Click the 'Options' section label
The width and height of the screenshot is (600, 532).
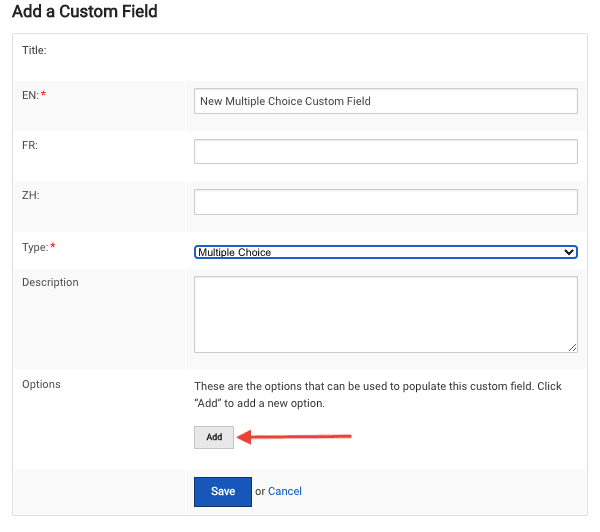(41, 384)
